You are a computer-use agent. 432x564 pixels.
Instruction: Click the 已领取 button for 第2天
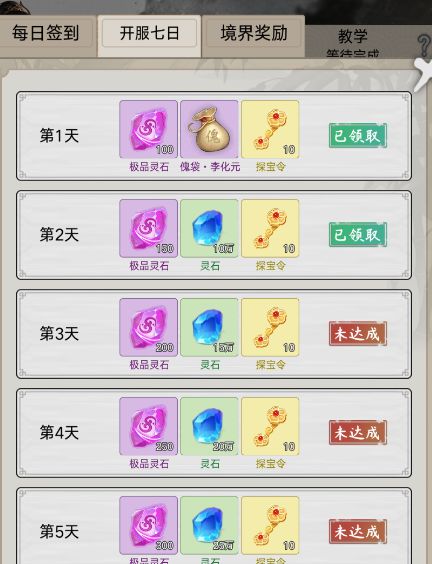[358, 235]
